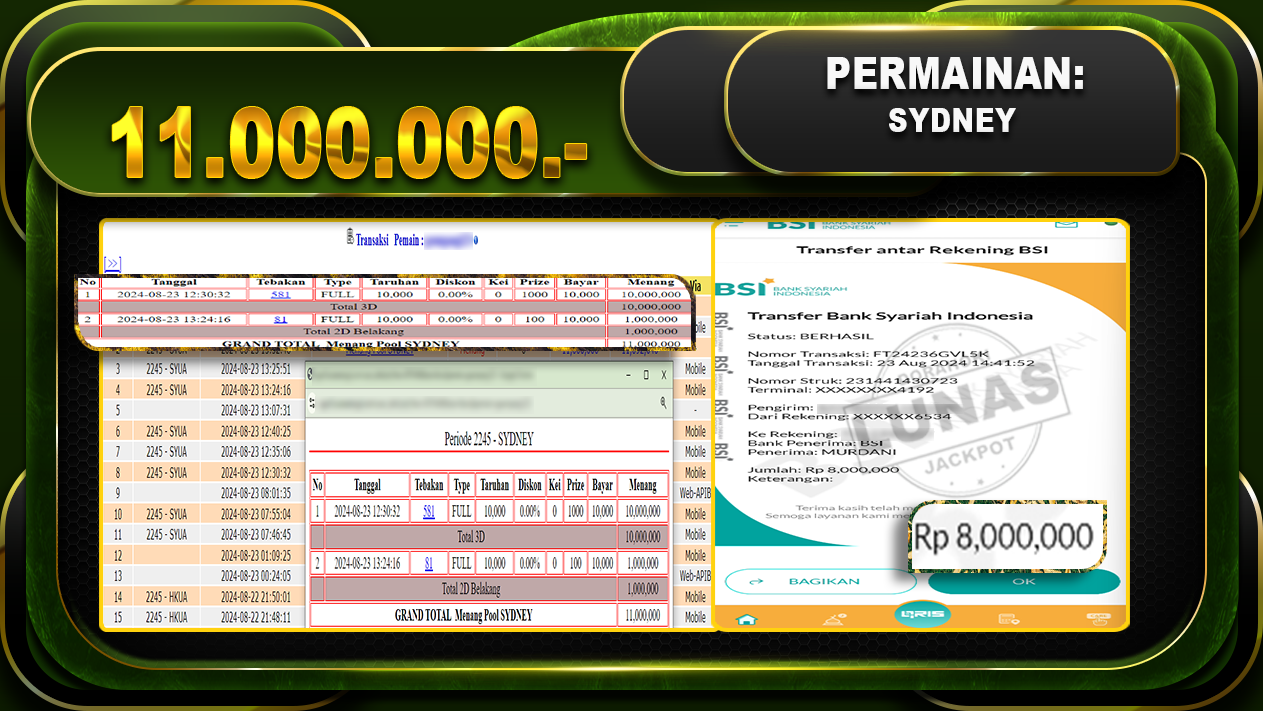Viewport: 1263px width, 711px height.
Task: Open the 581 Tebakan link
Action: tap(280, 293)
